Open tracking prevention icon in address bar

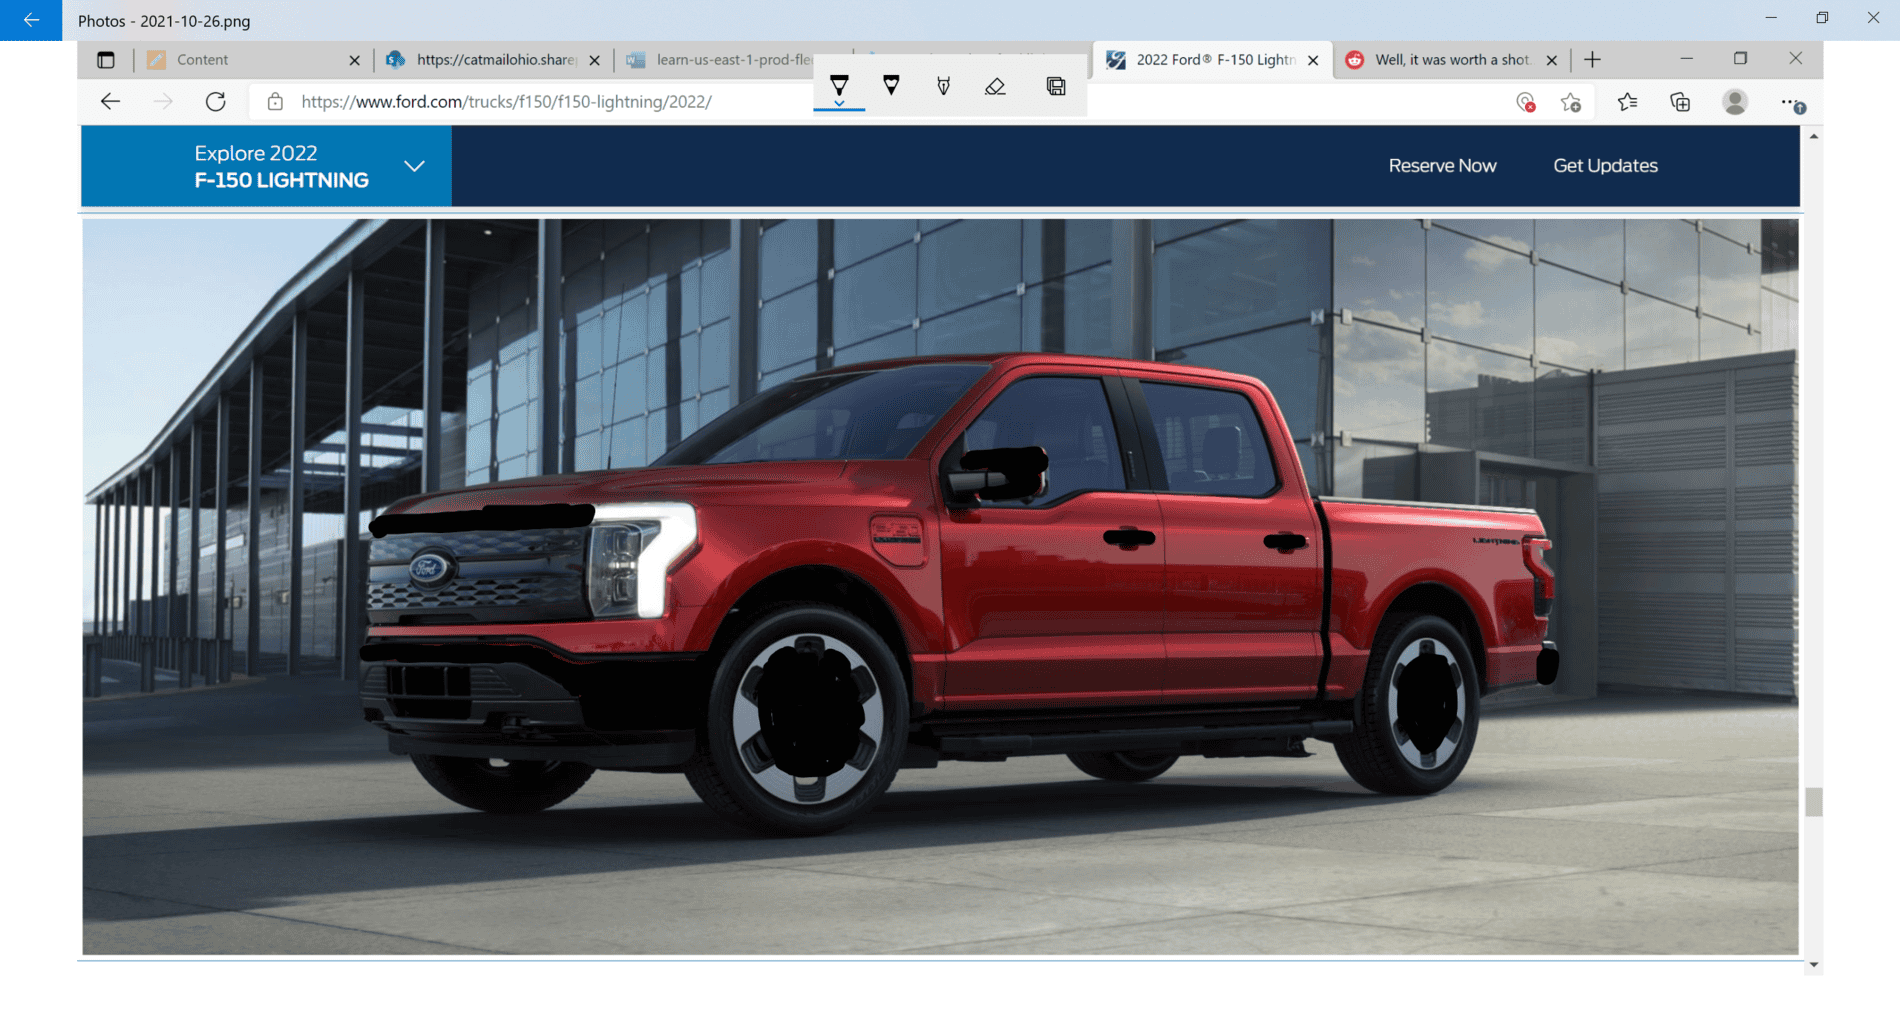coord(1525,102)
